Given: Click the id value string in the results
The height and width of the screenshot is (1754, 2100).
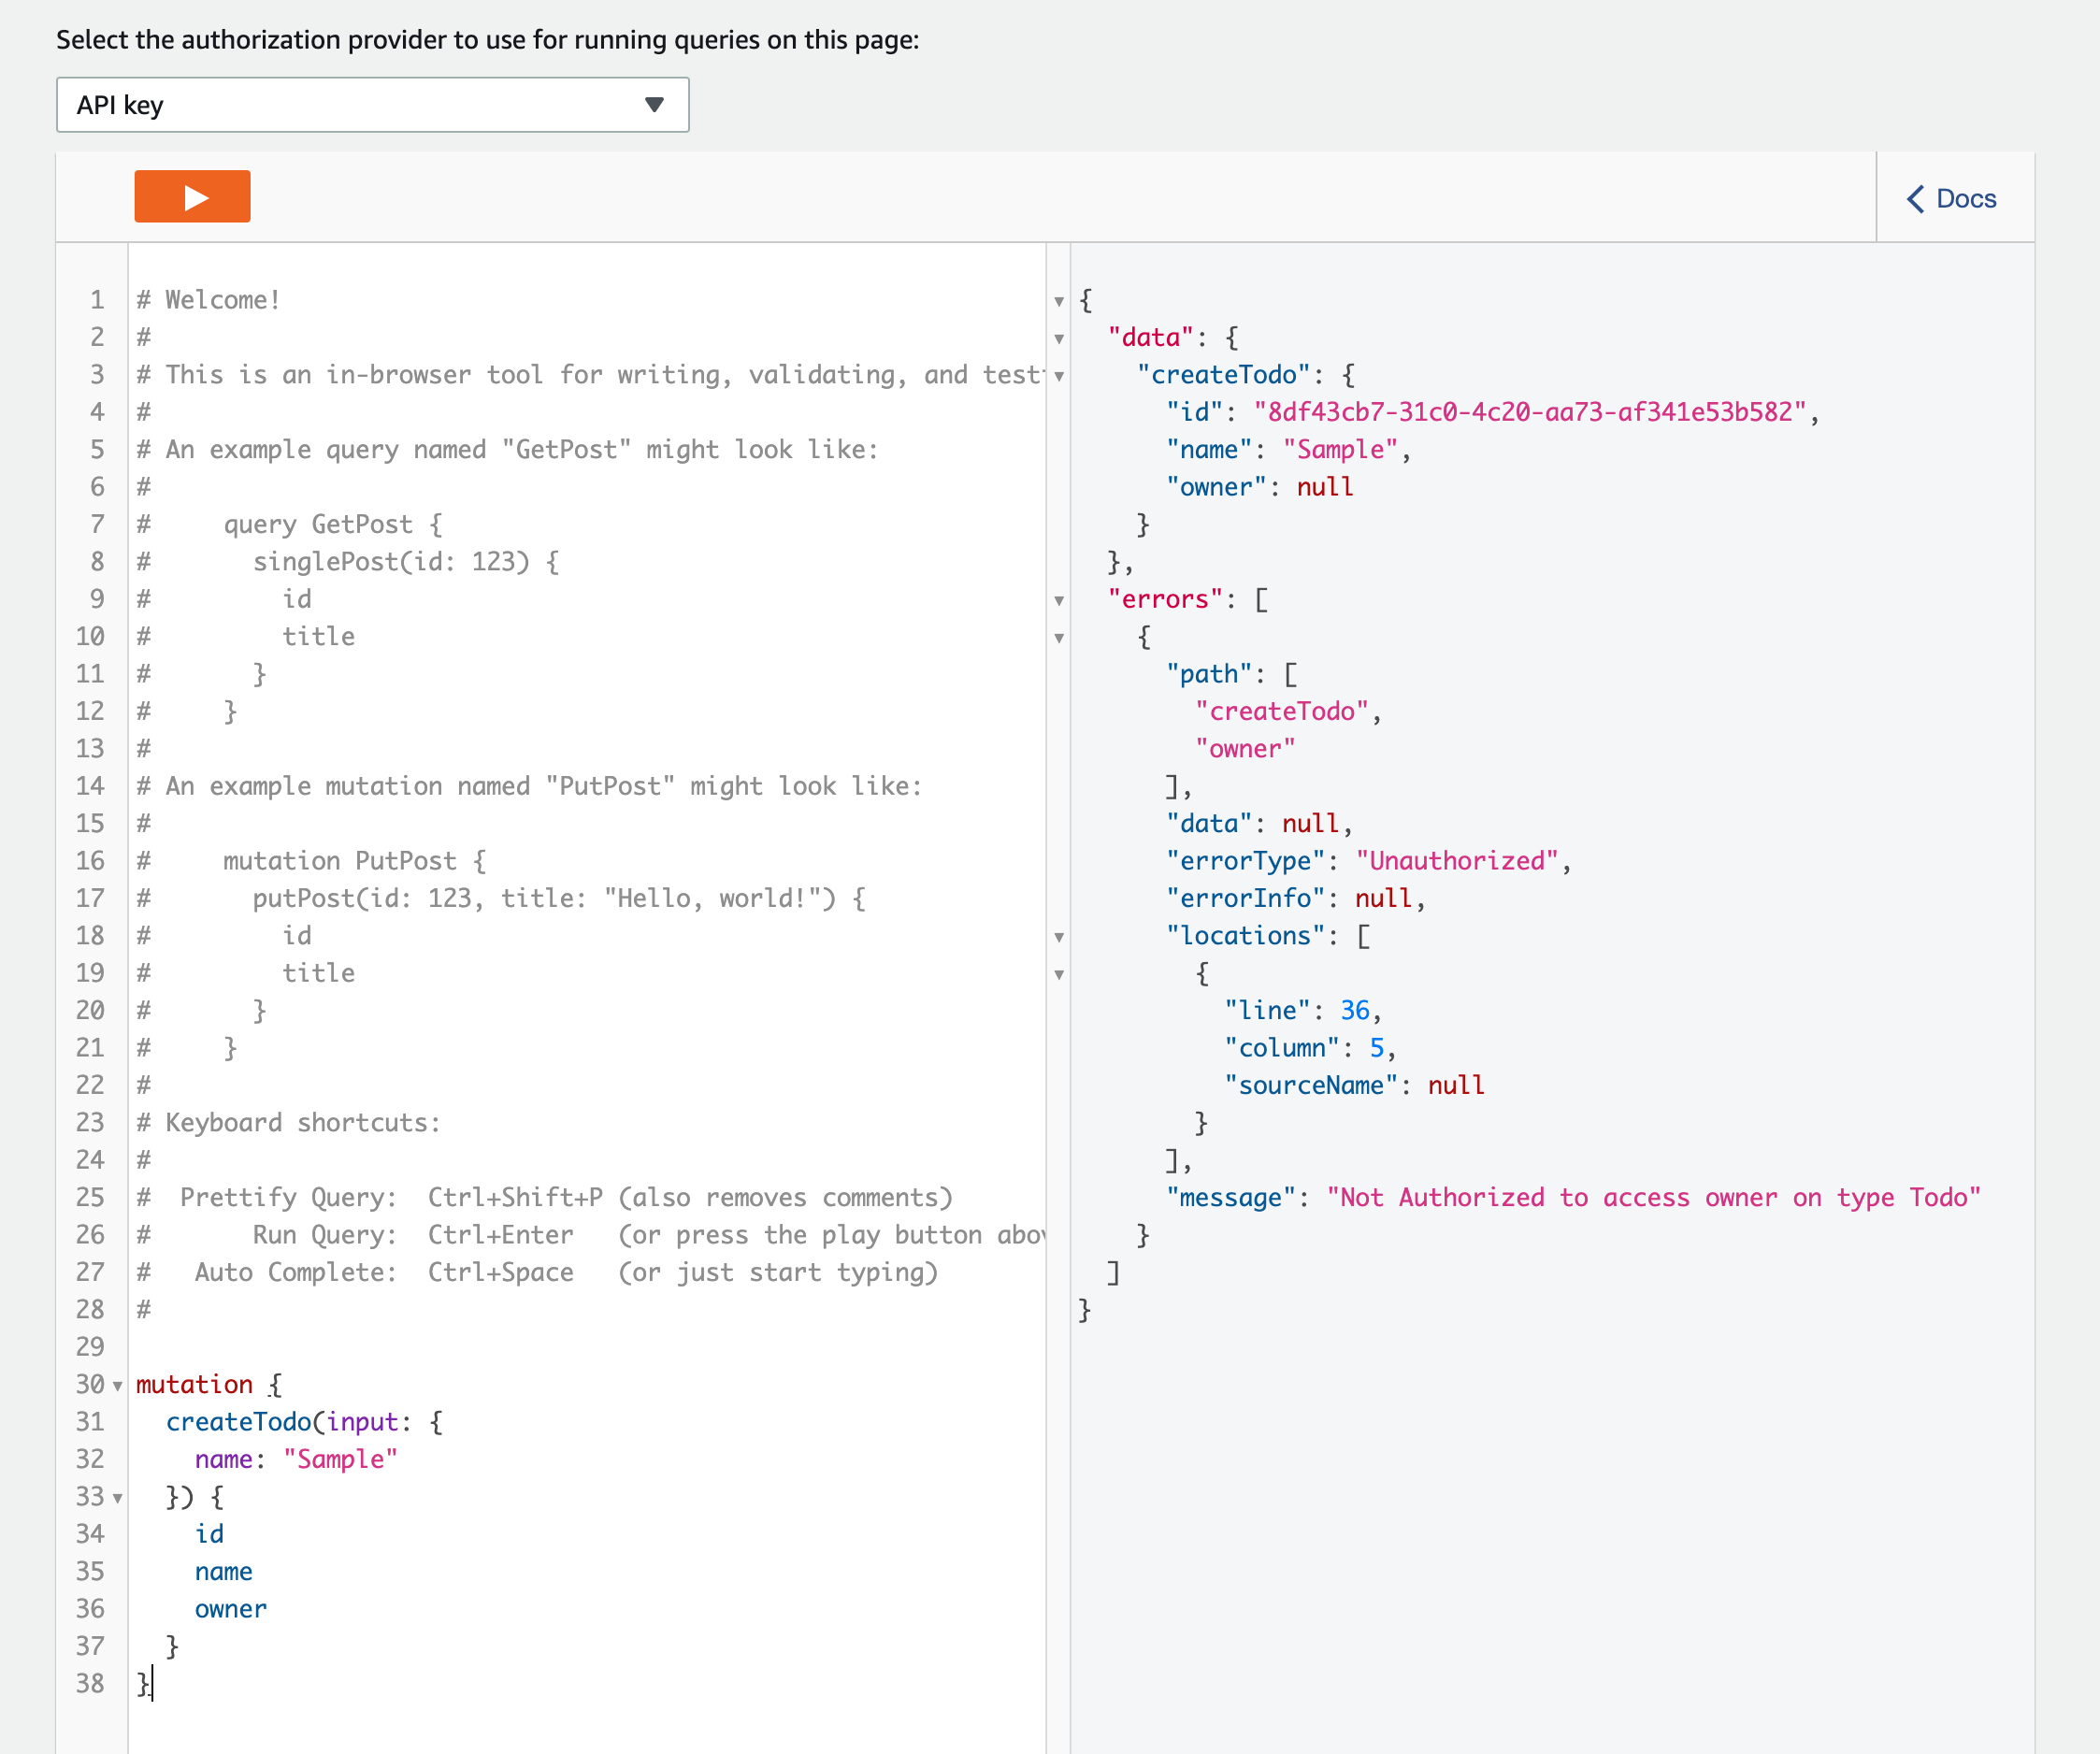Looking at the screenshot, I should [x=1529, y=412].
